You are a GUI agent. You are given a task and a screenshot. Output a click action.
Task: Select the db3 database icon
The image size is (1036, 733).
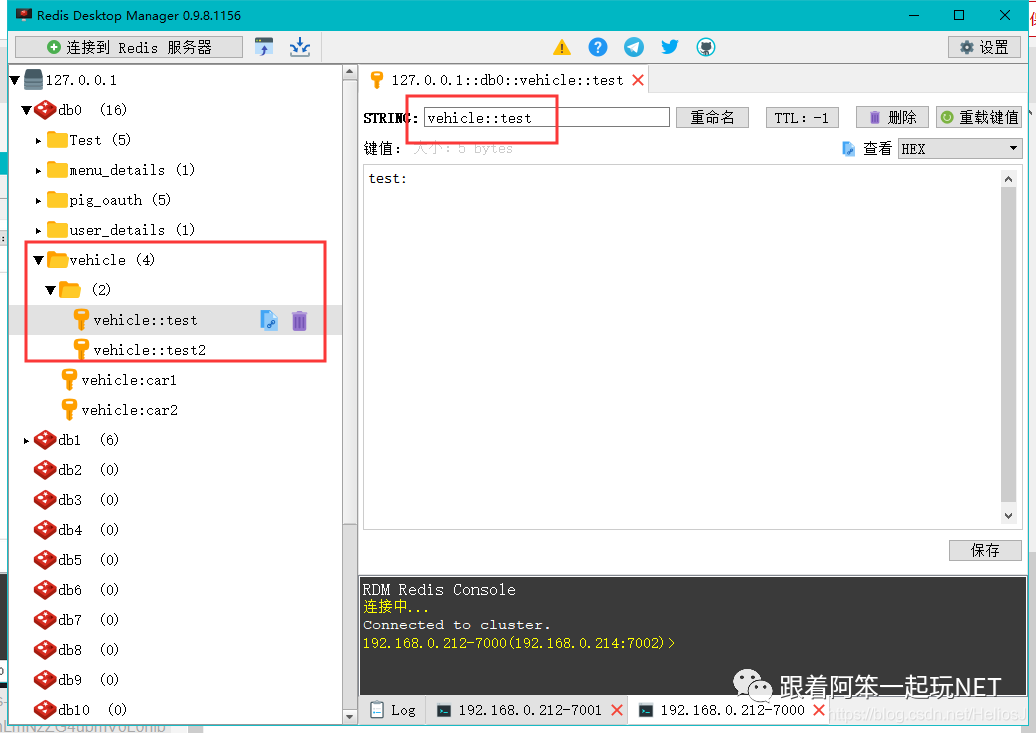click(x=45, y=500)
